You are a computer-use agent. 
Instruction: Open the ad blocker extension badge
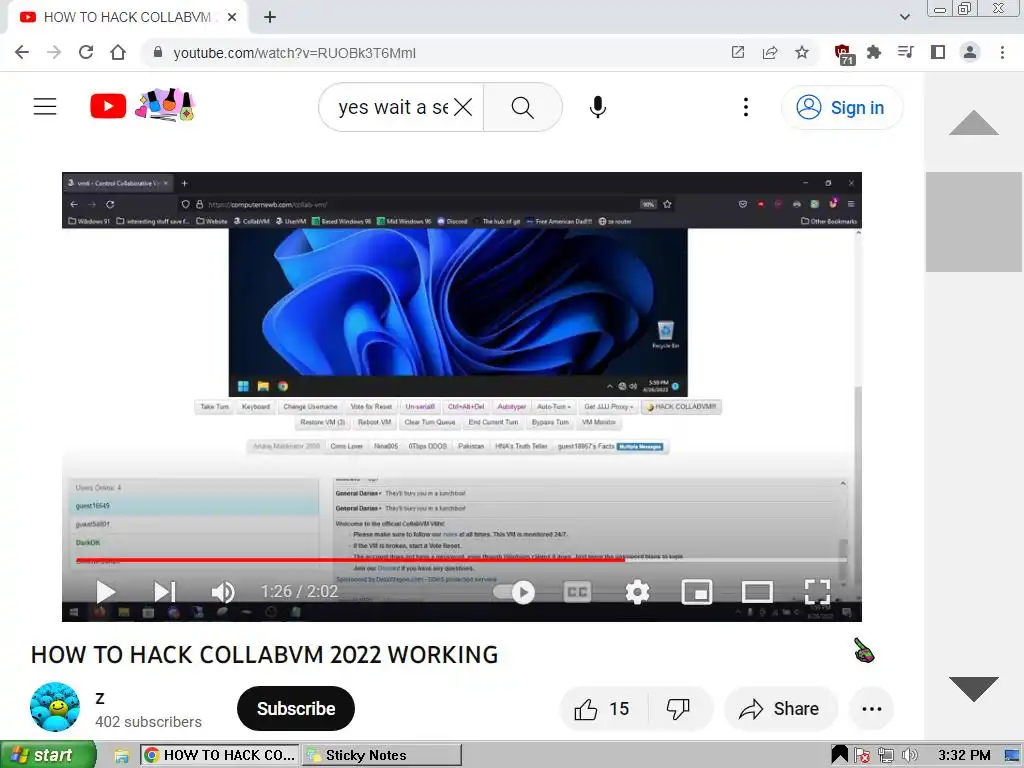pos(844,54)
